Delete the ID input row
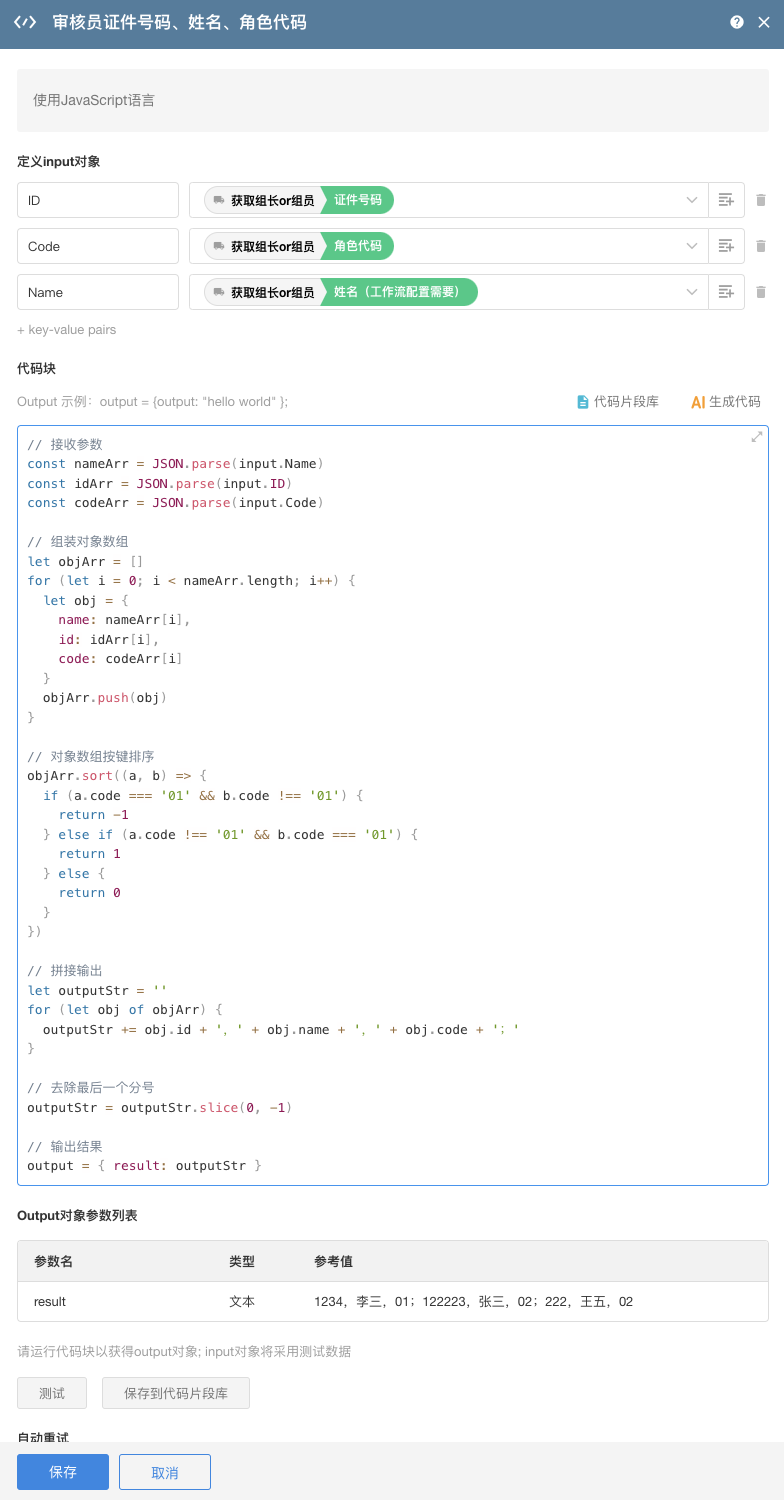This screenshot has height=1500, width=784. (761, 200)
